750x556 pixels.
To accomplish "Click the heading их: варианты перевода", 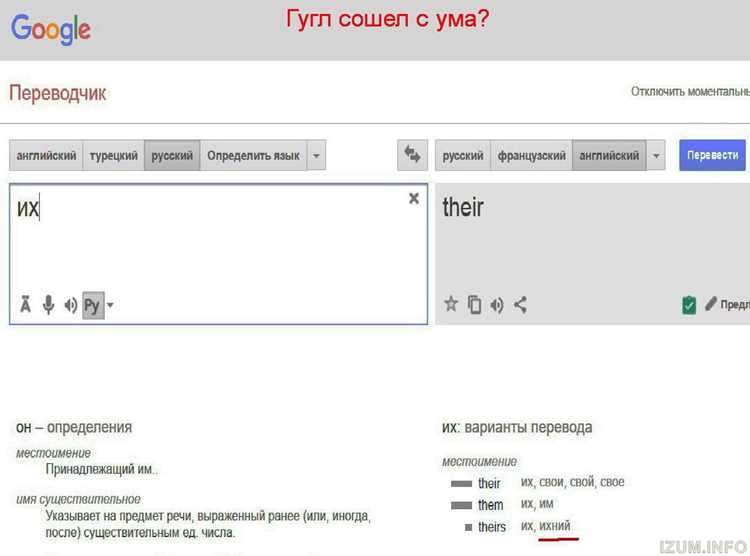I will (517, 427).
